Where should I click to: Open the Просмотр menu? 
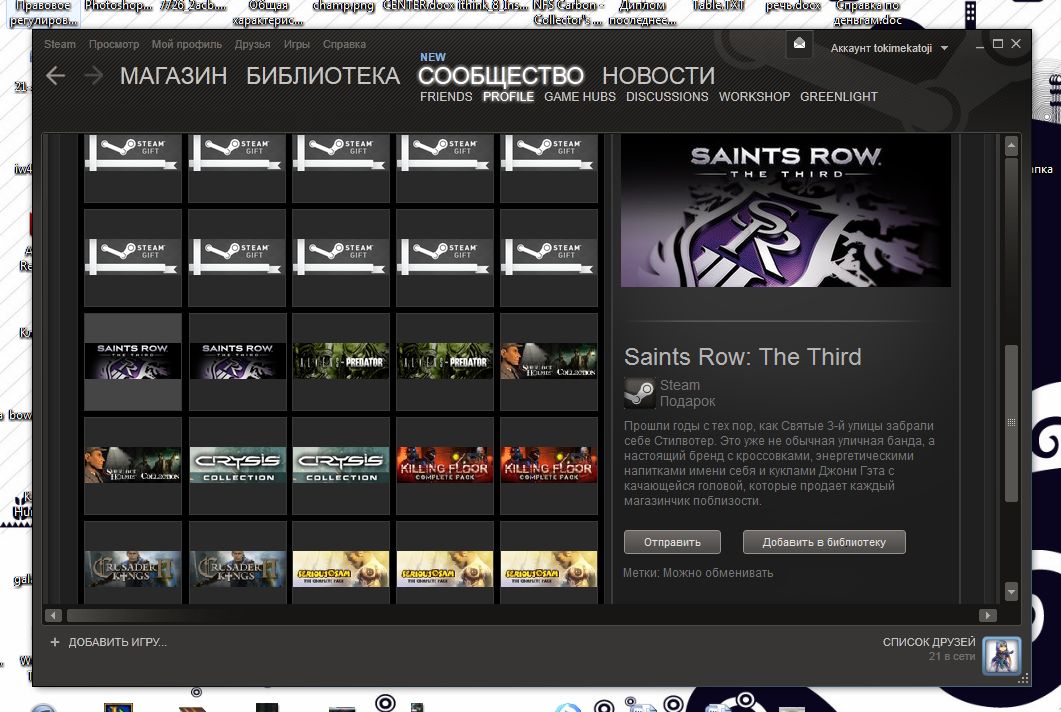click(x=114, y=44)
